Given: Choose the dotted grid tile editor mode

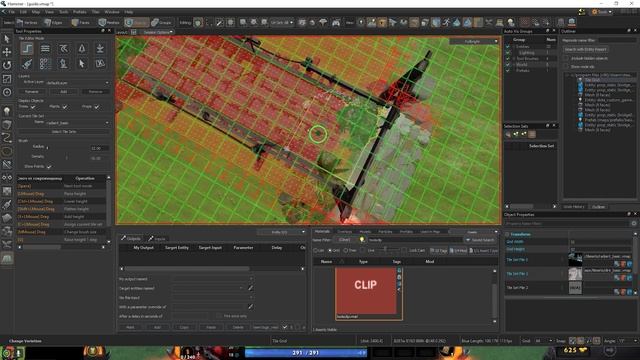Looking at the screenshot, I should click(x=45, y=64).
